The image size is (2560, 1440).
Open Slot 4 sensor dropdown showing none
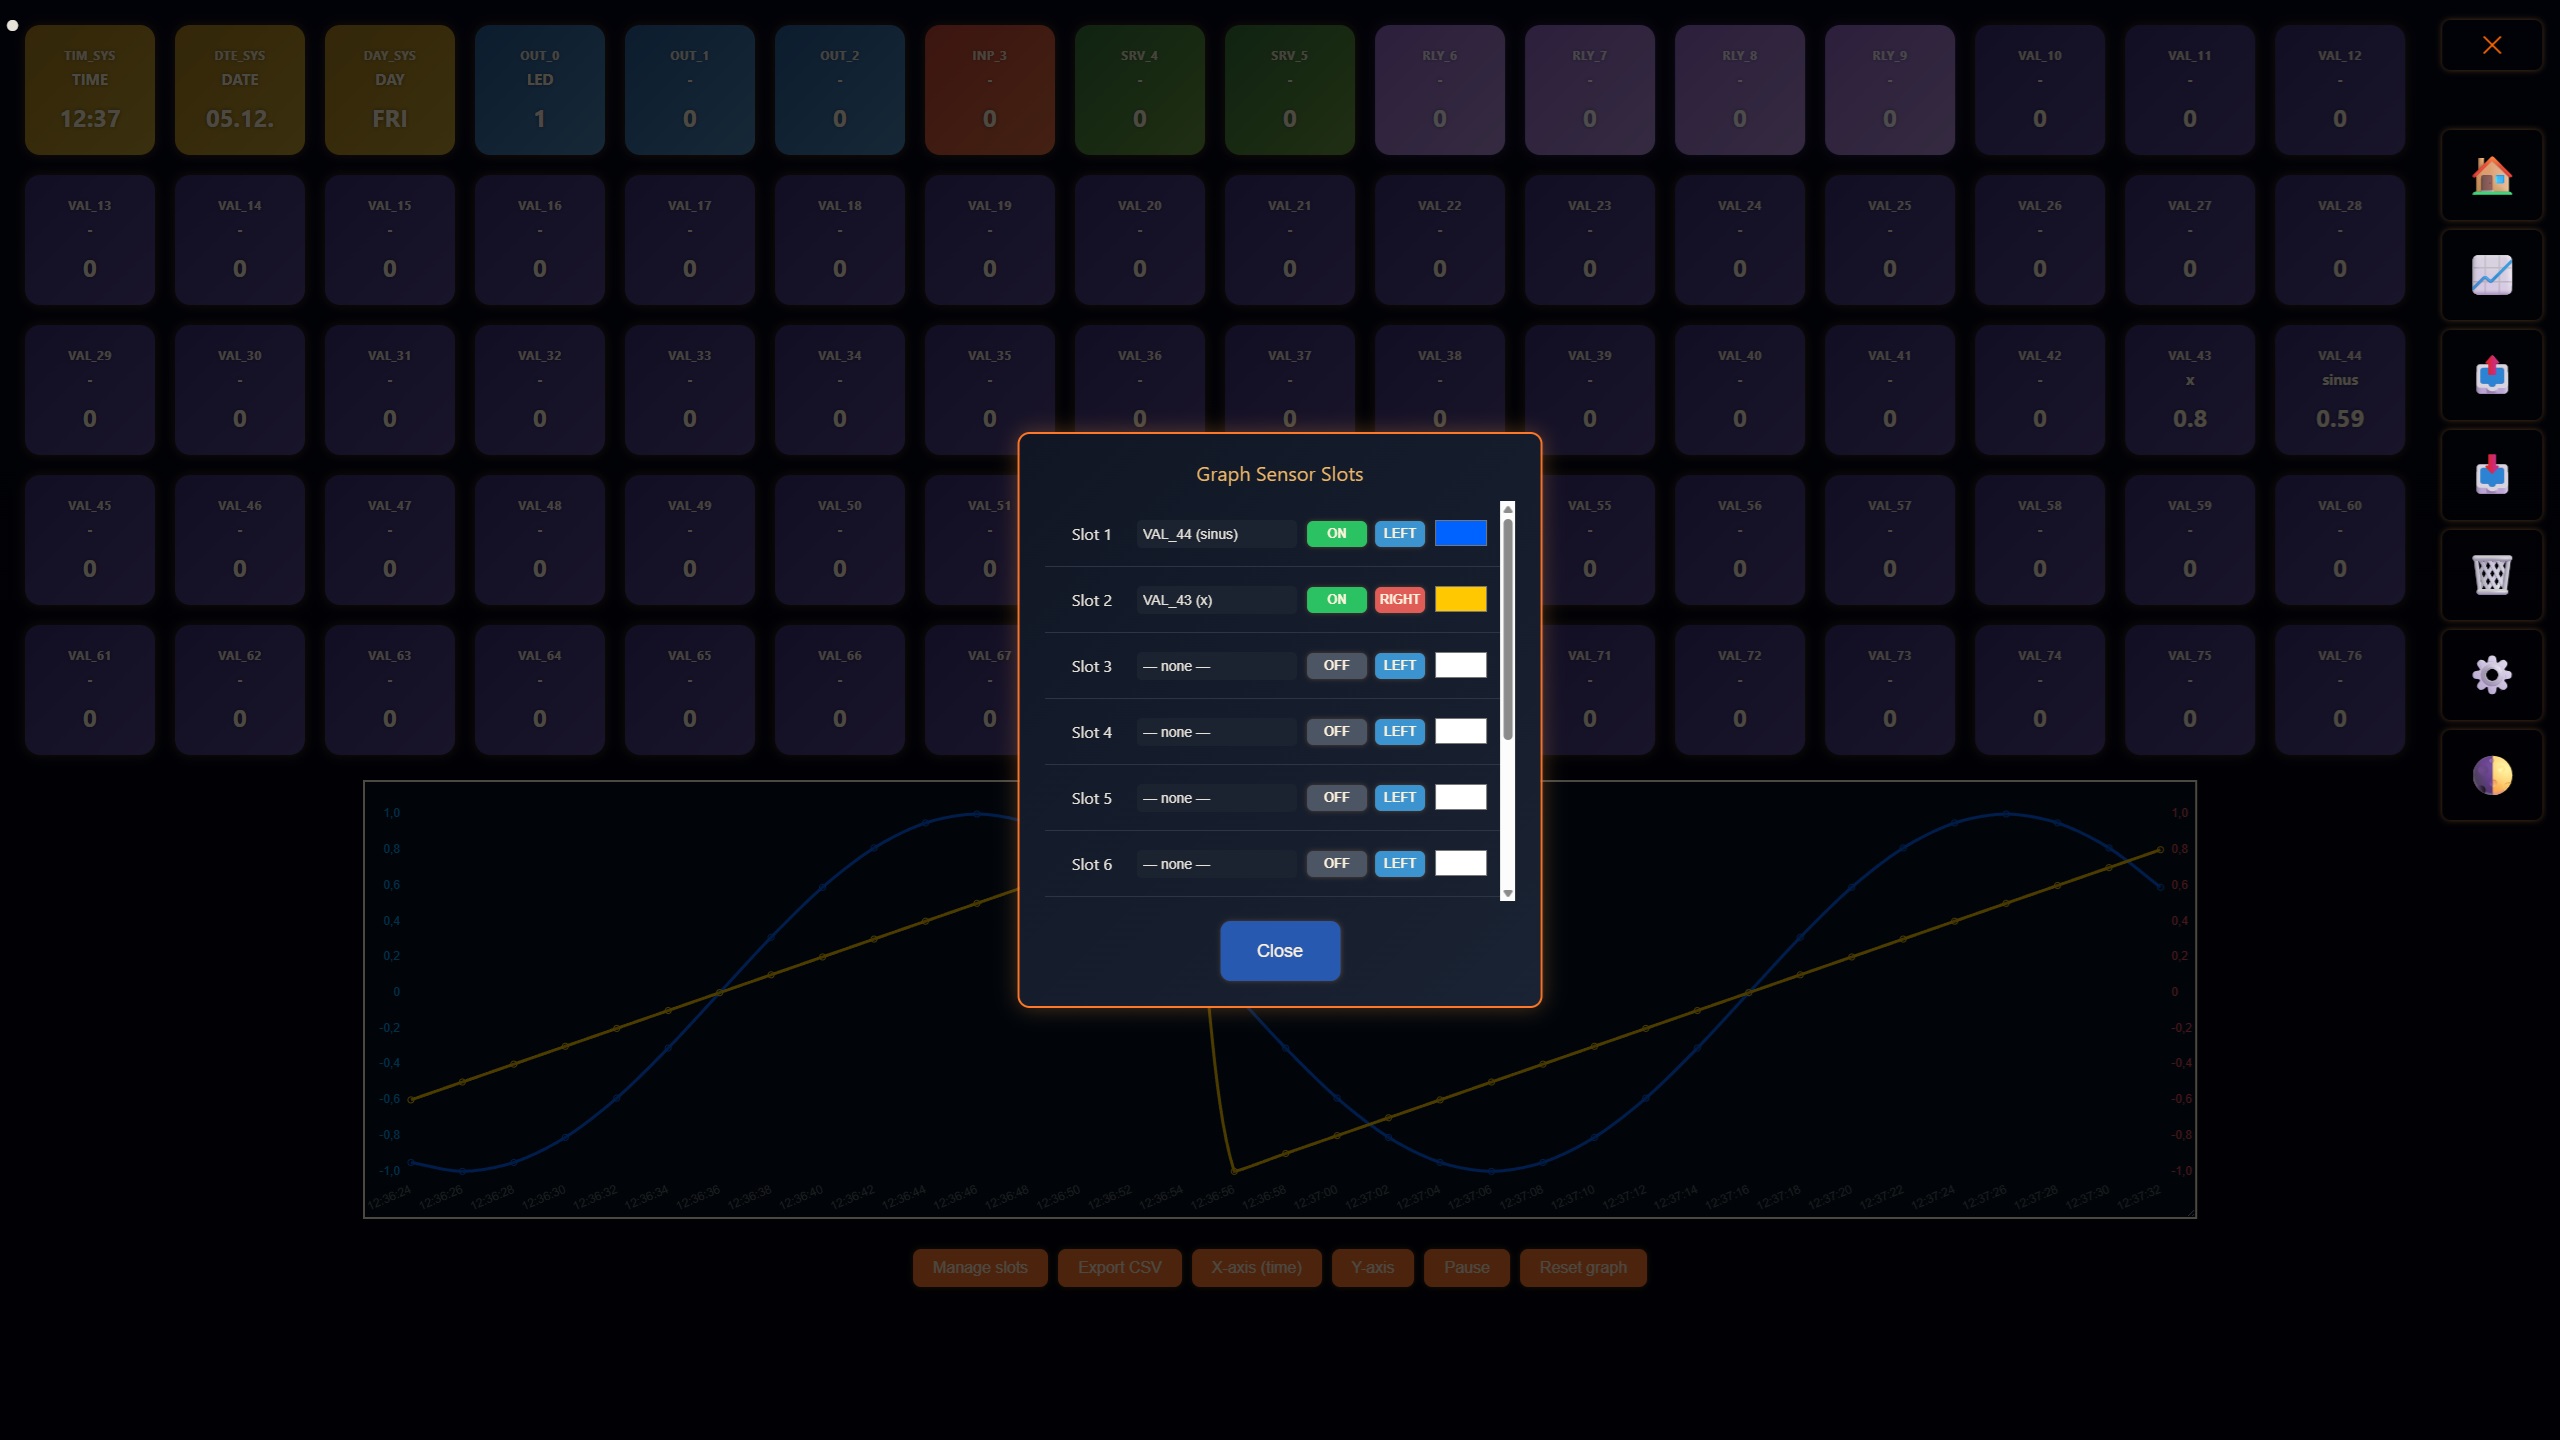point(1215,732)
